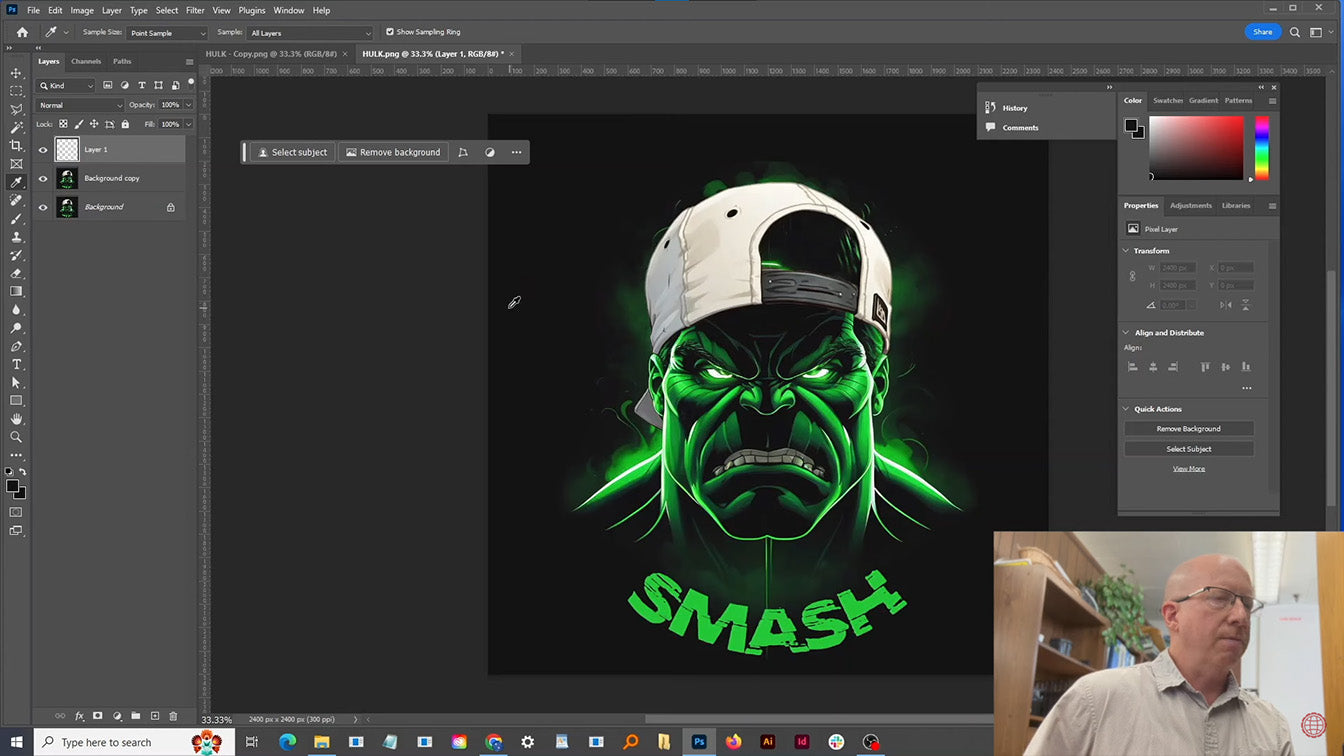Image resolution: width=1344 pixels, height=756 pixels.
Task: Click Remove background in the contextual bar
Action: point(393,152)
